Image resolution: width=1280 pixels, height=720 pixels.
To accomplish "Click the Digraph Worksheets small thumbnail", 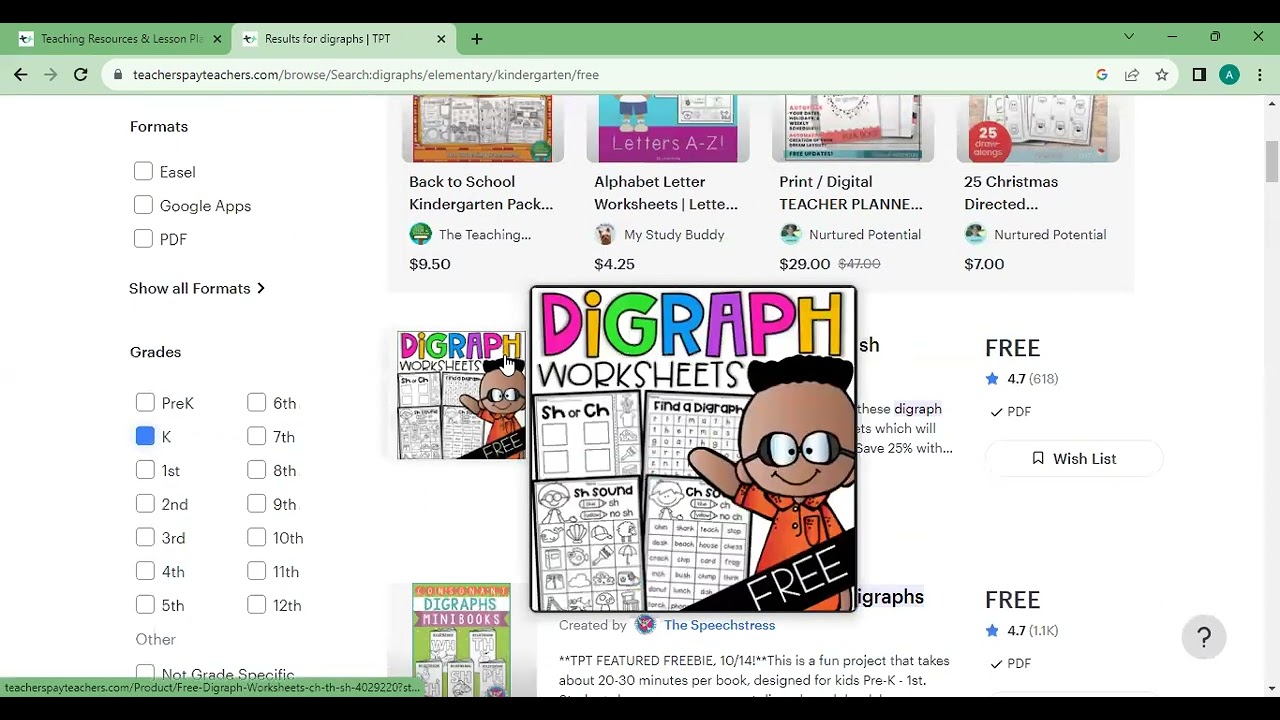I will pyautogui.click(x=461, y=395).
